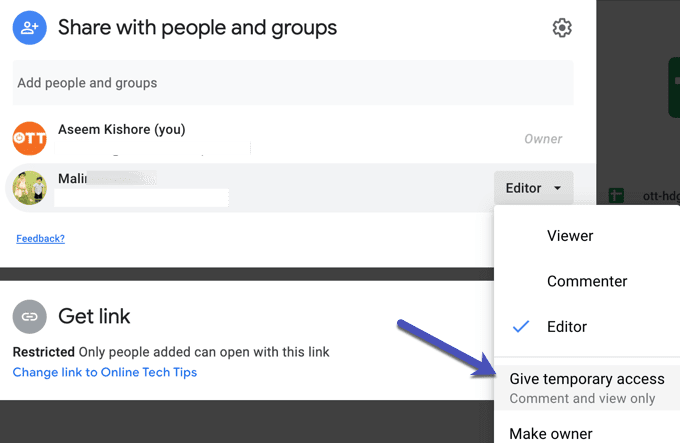Choose Give temporary access
The height and width of the screenshot is (443, 680).
pos(587,379)
